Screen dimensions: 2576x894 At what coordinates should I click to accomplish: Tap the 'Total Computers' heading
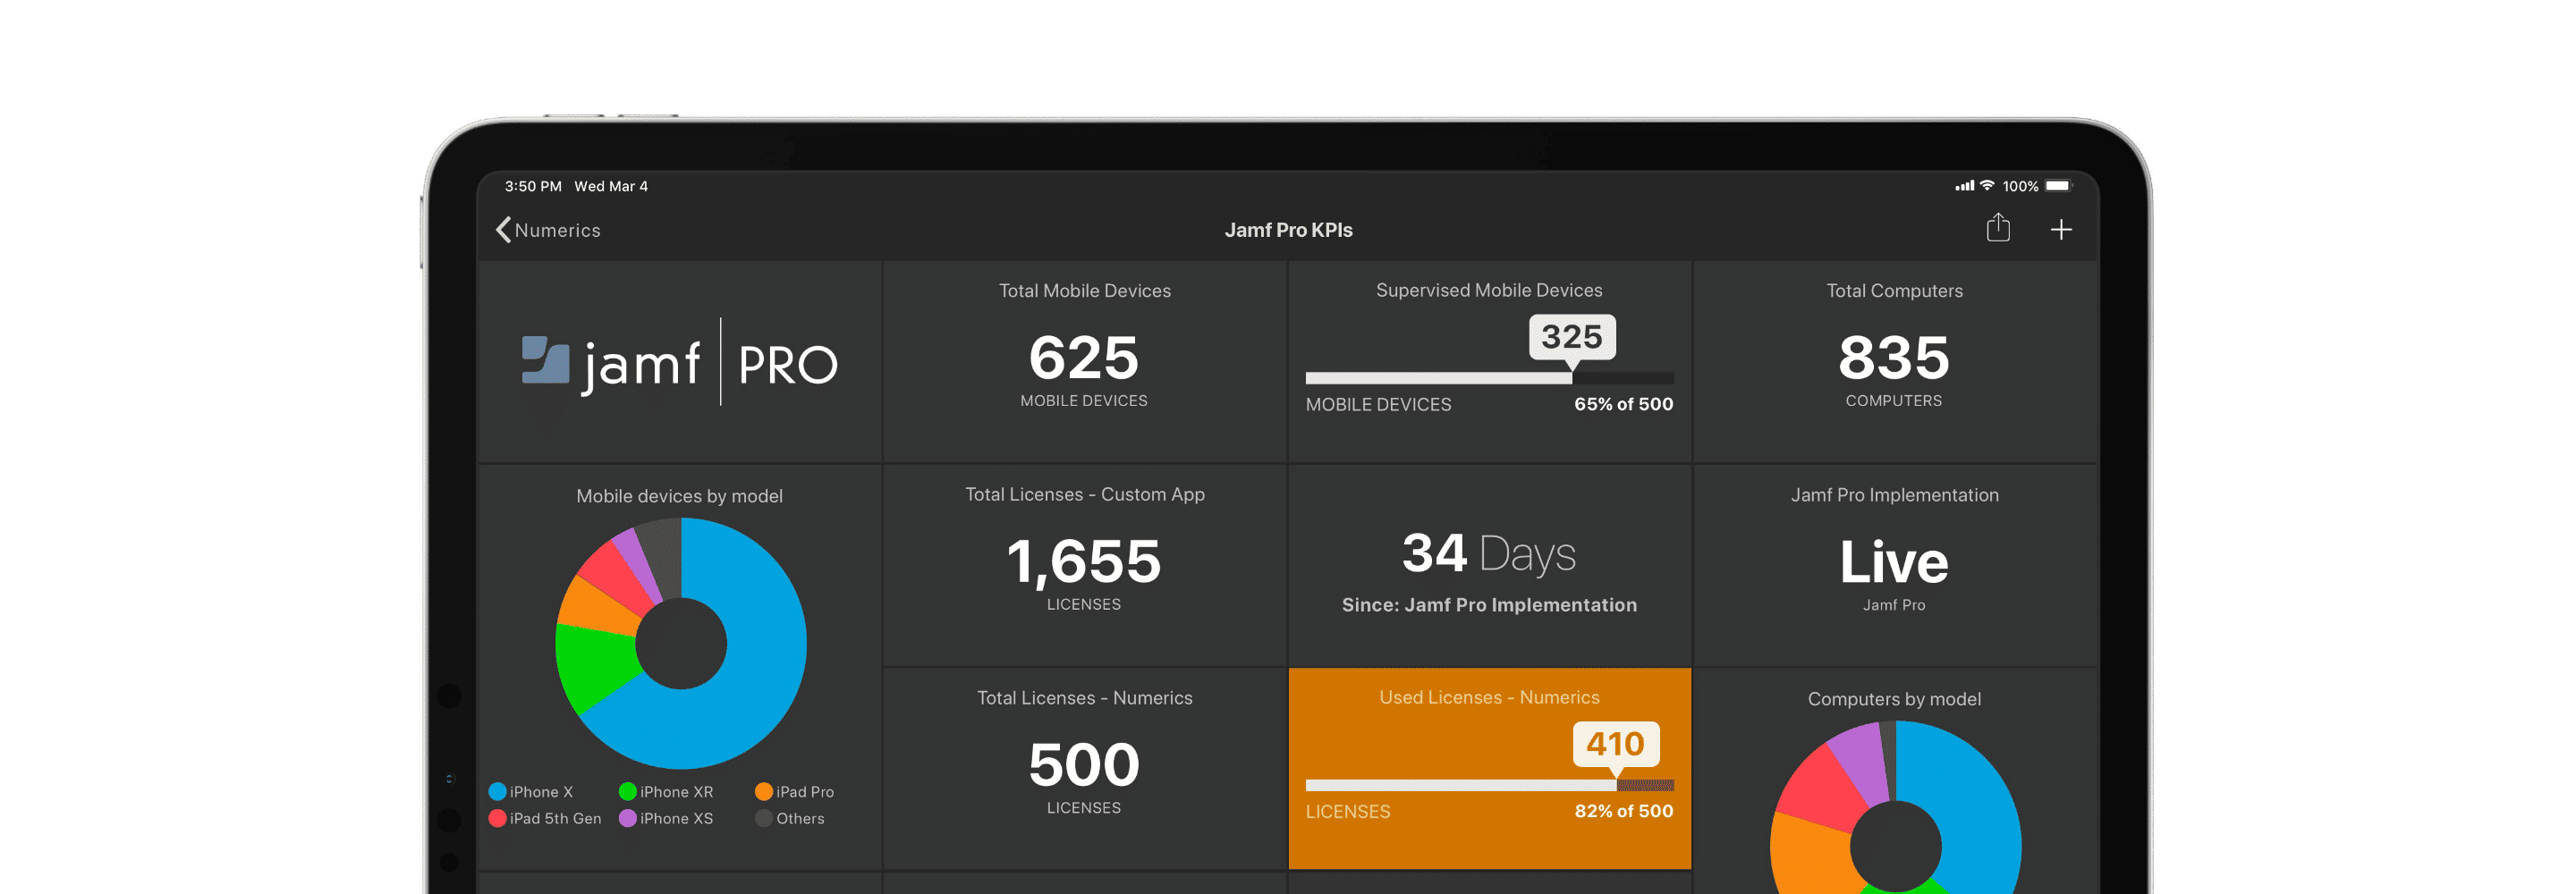(1894, 291)
